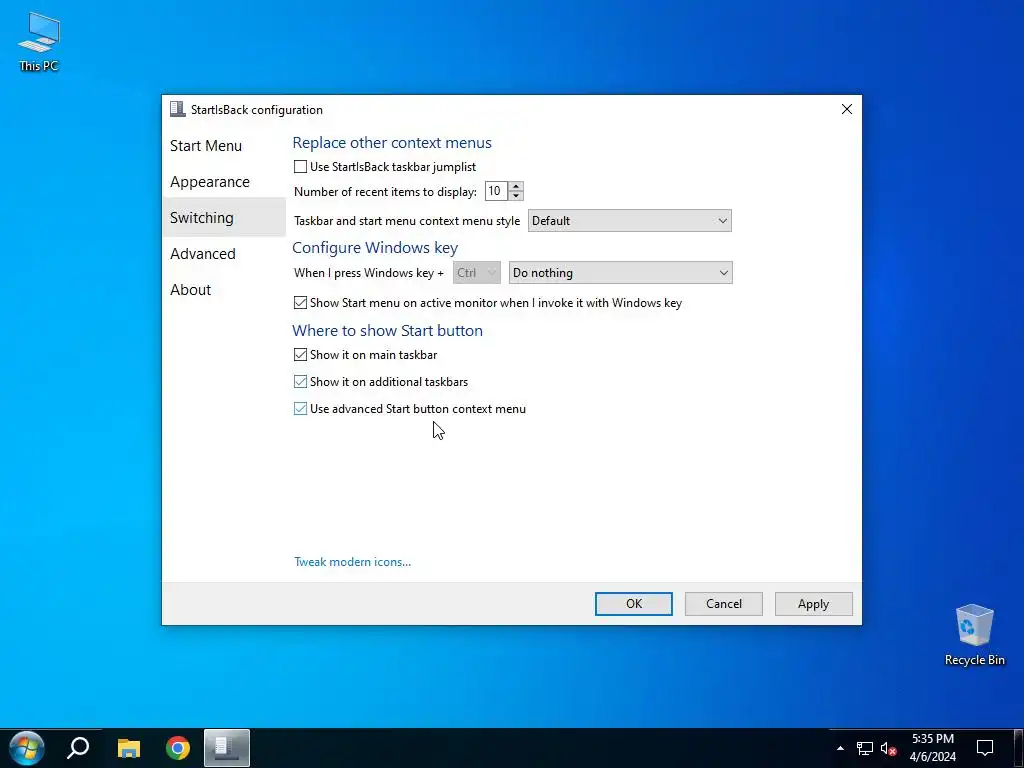Click the Show Desktop strip
Viewport: 1024px width, 768px height.
(x=1020, y=748)
